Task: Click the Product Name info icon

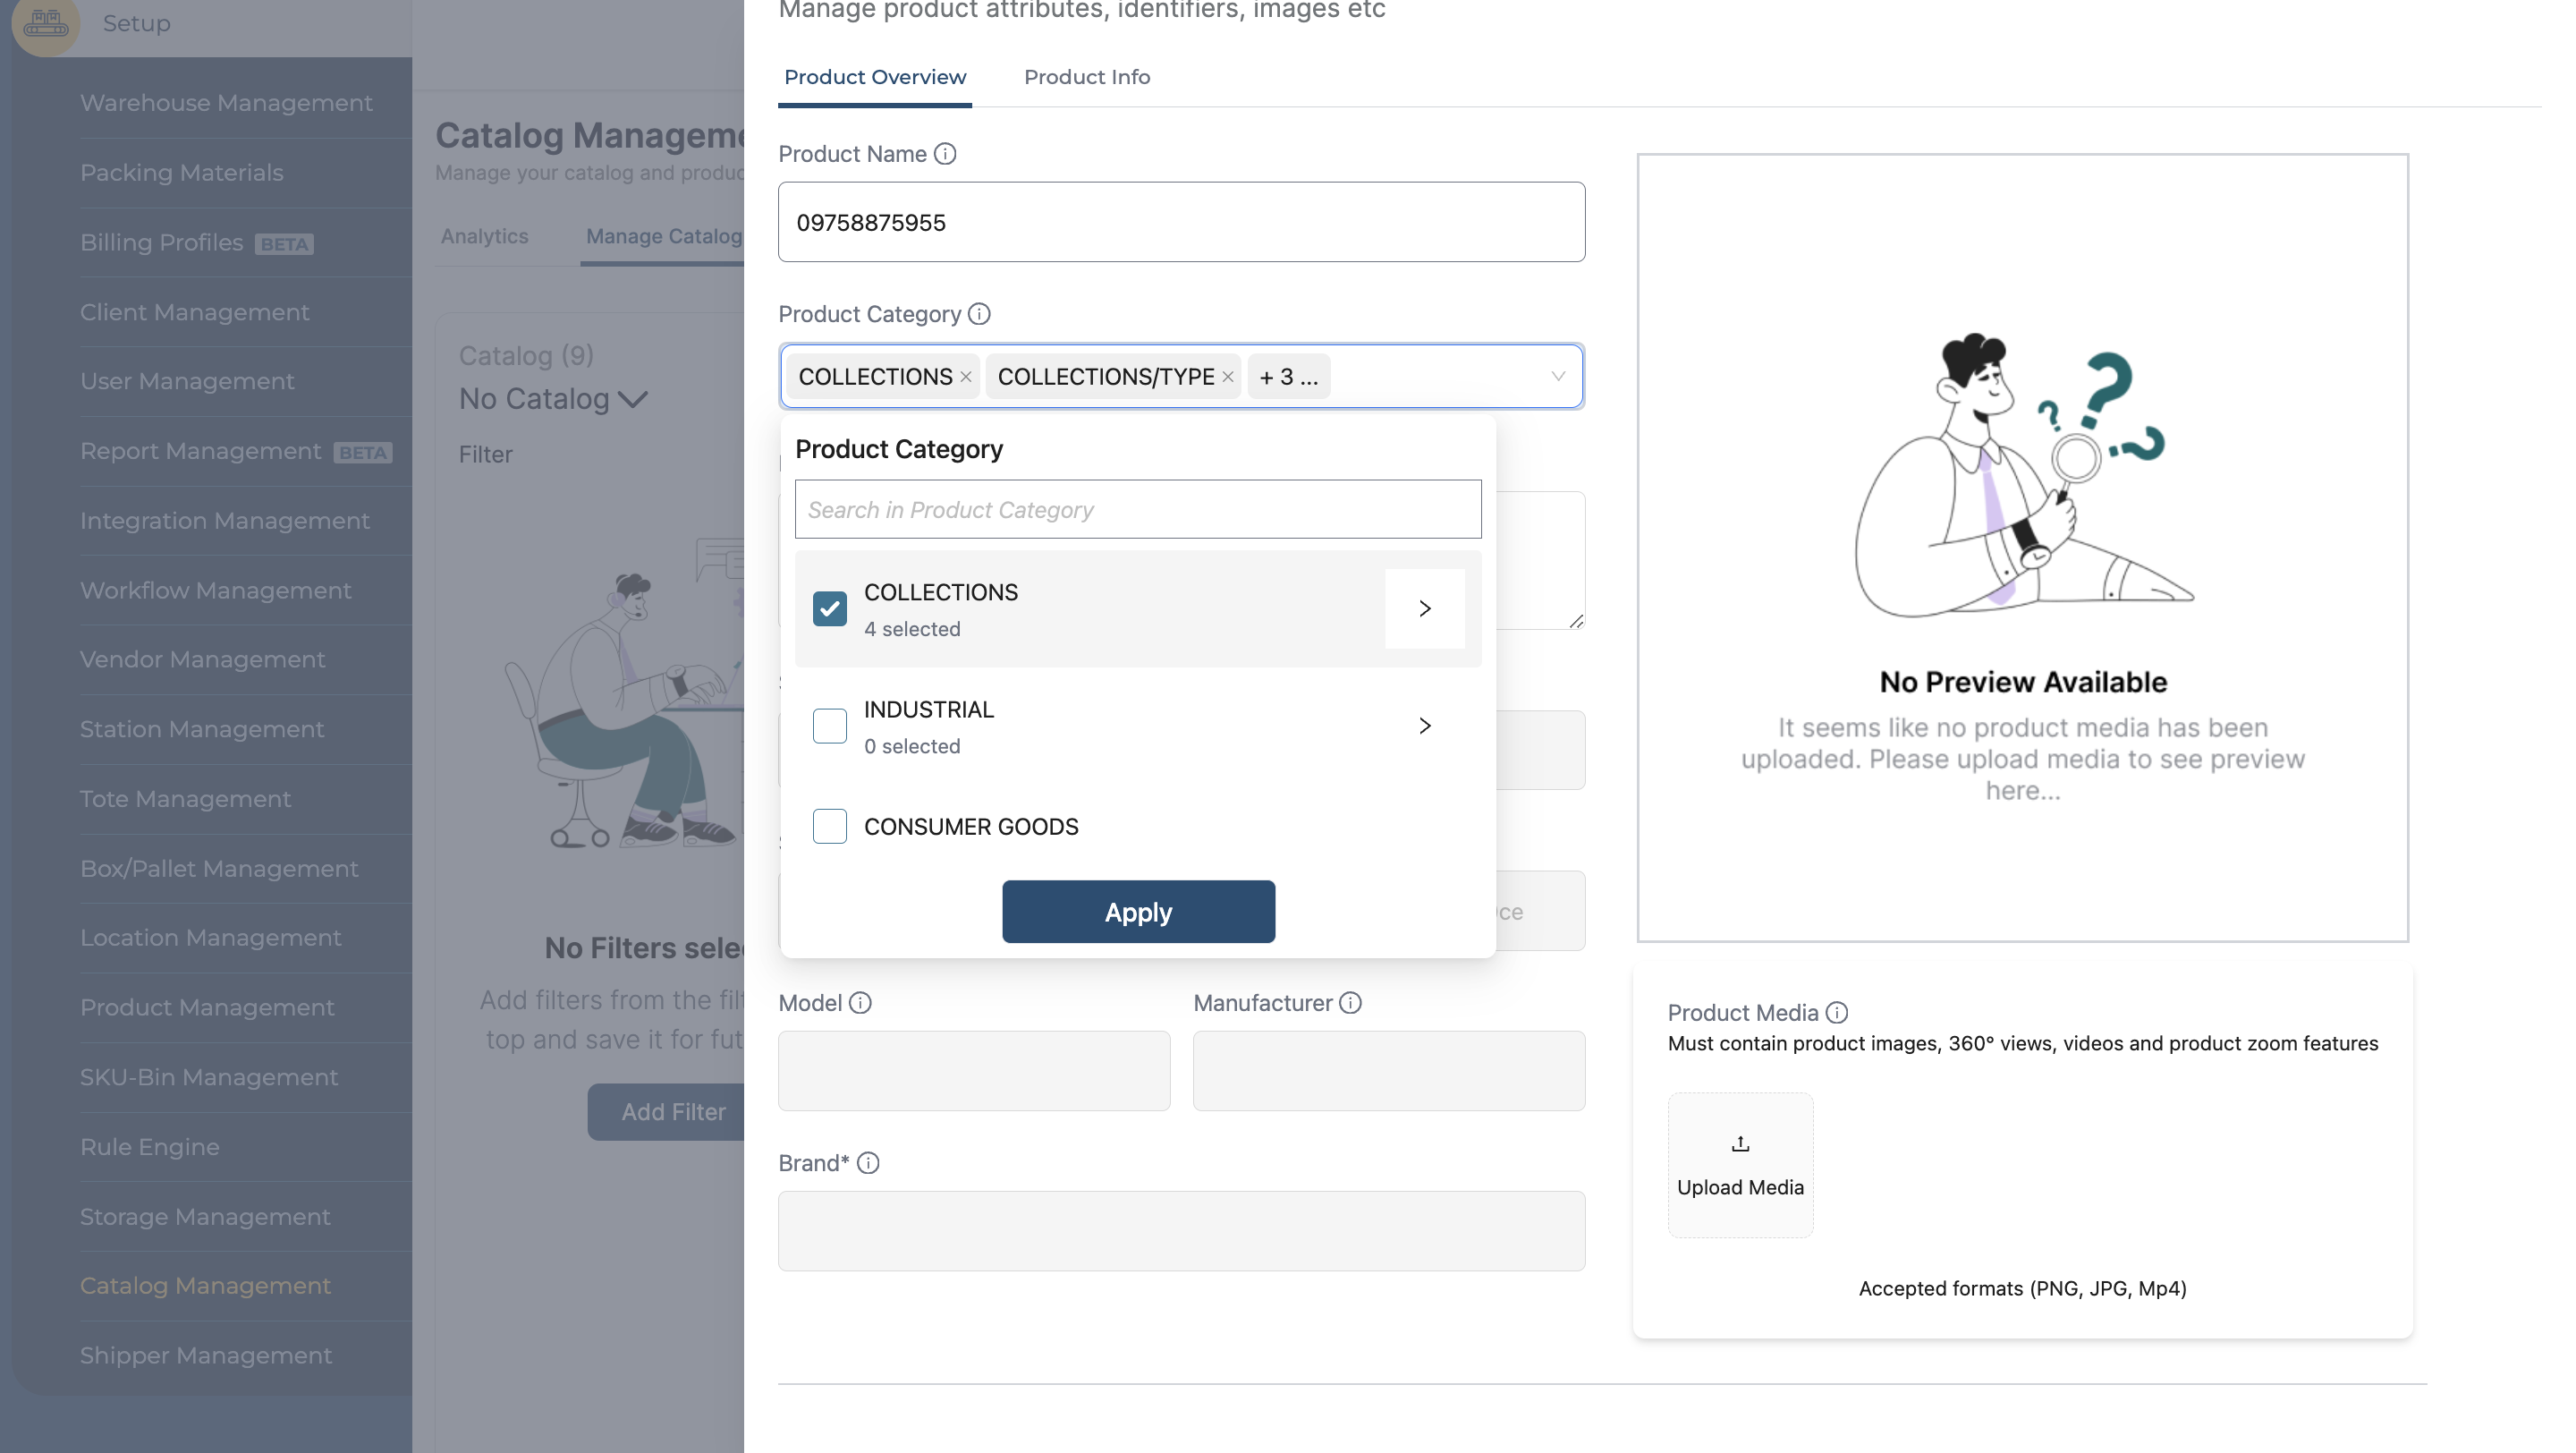Action: point(945,154)
